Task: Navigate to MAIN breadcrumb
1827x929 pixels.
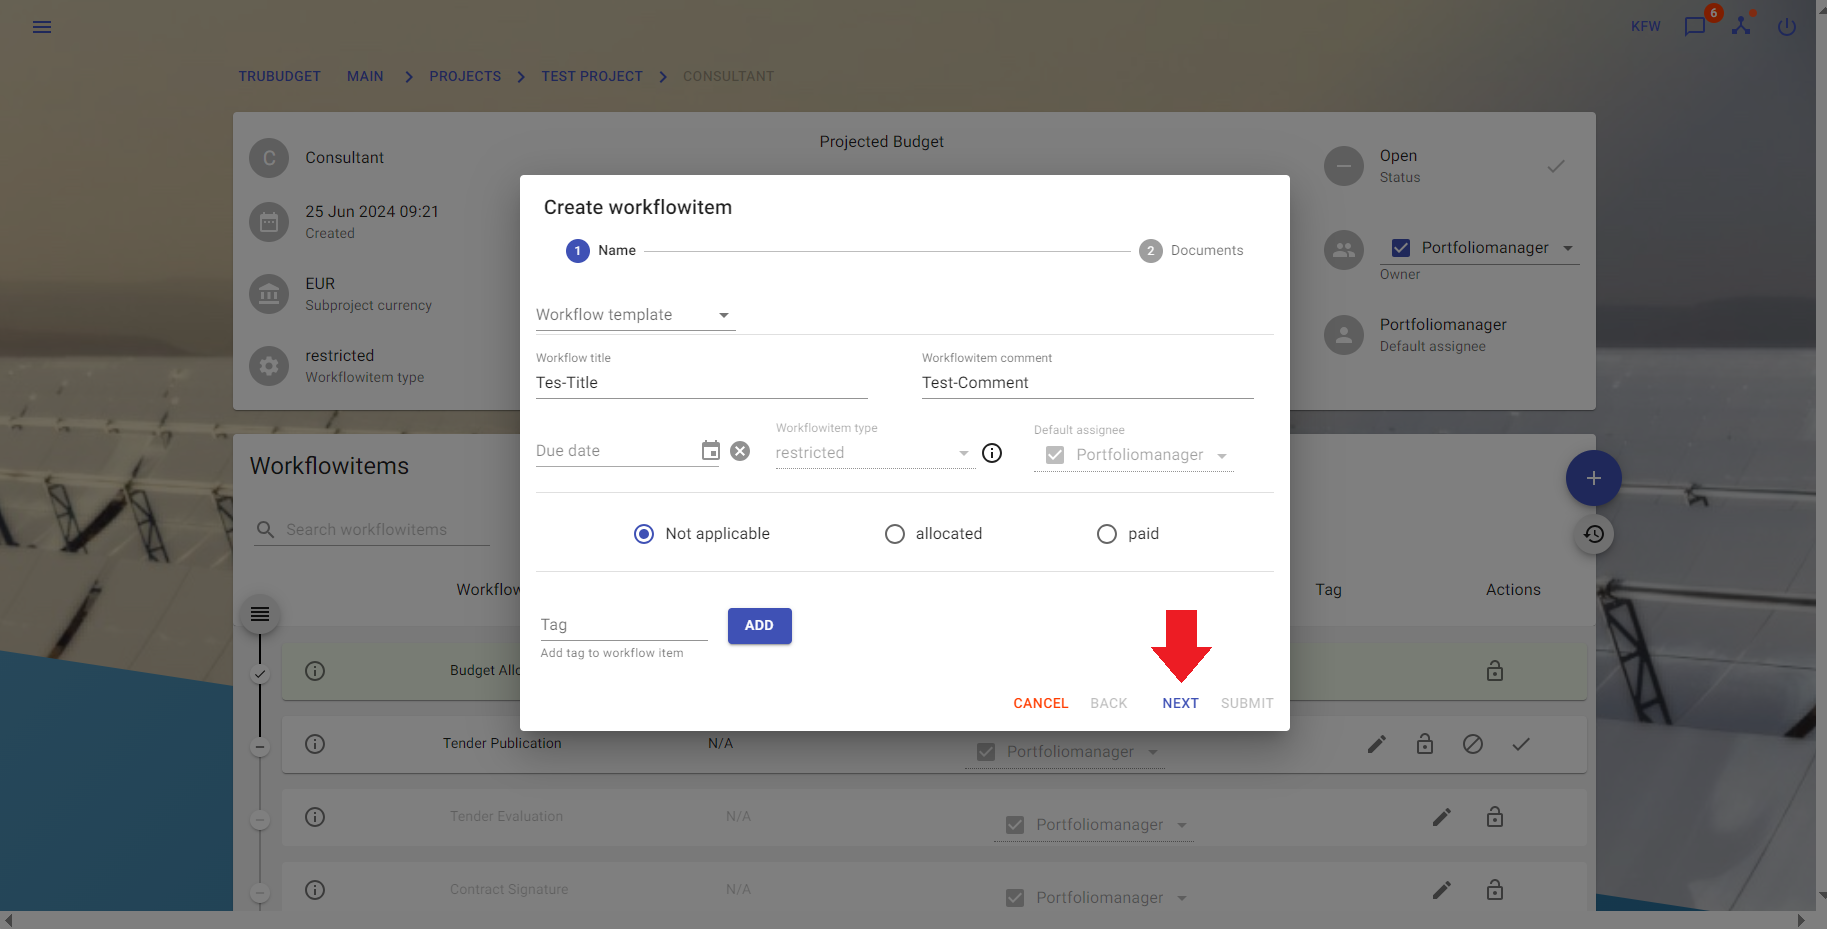Action: pos(365,76)
